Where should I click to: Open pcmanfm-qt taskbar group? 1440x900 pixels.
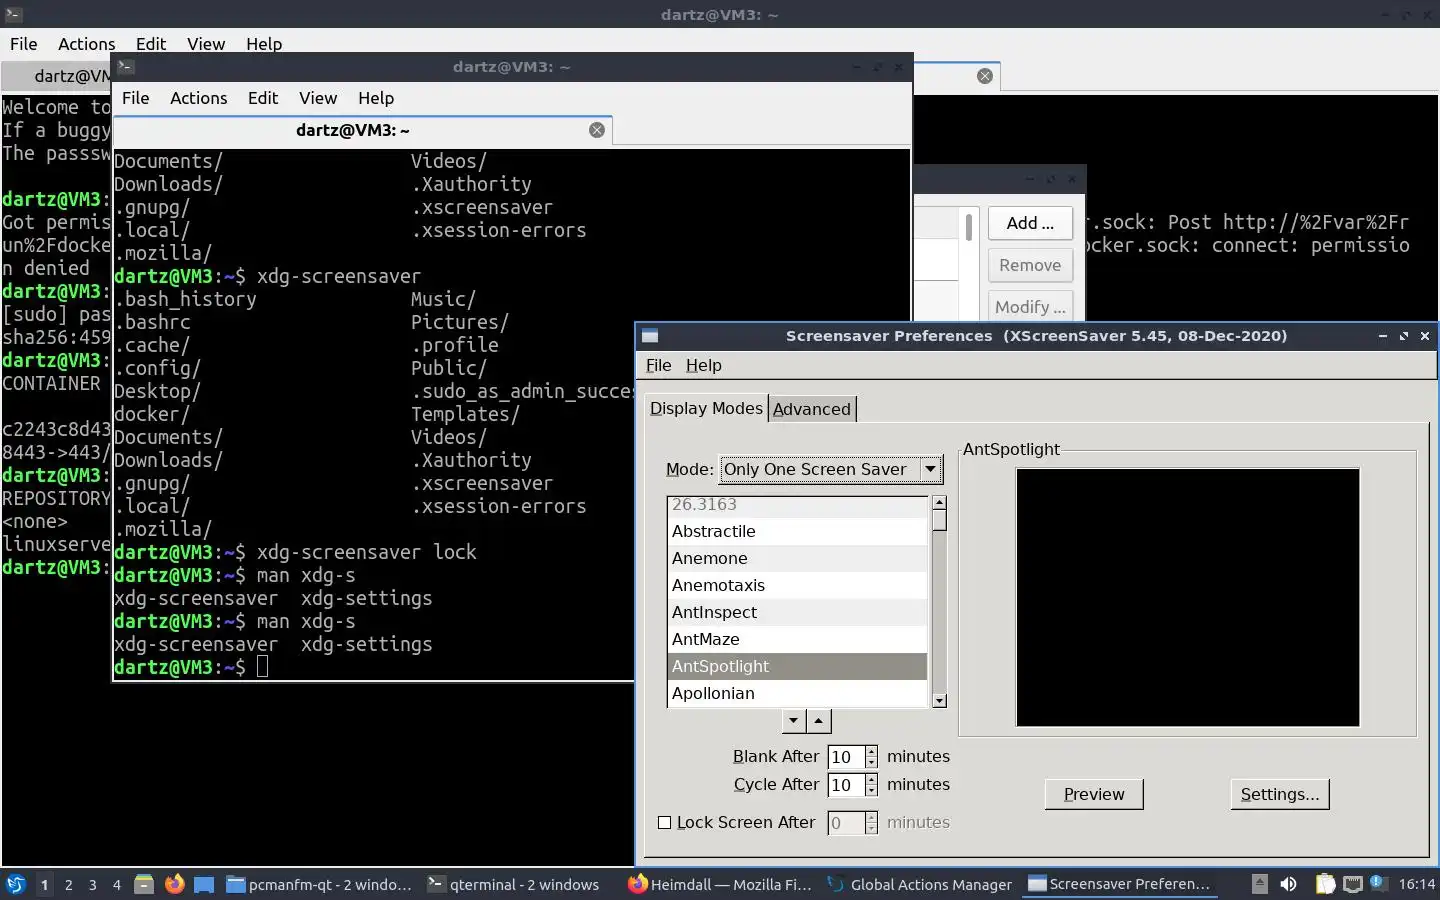[x=319, y=884]
